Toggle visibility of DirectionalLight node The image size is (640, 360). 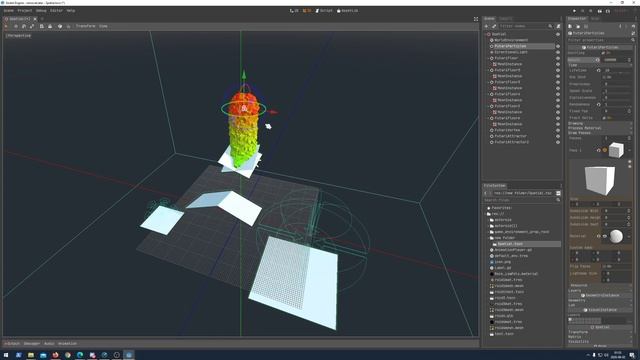tap(558, 52)
